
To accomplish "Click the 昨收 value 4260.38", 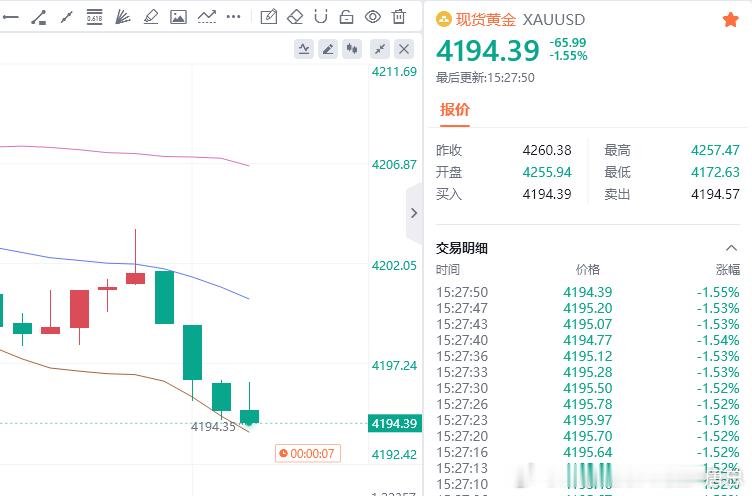I will click(547, 151).
